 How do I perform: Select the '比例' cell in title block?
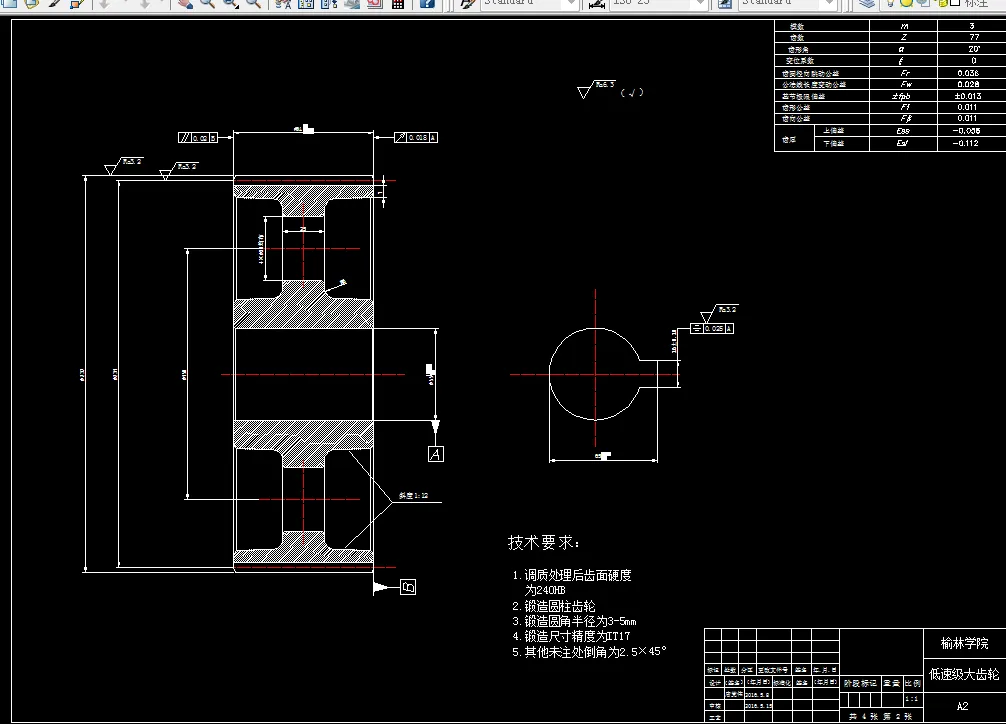click(912, 684)
